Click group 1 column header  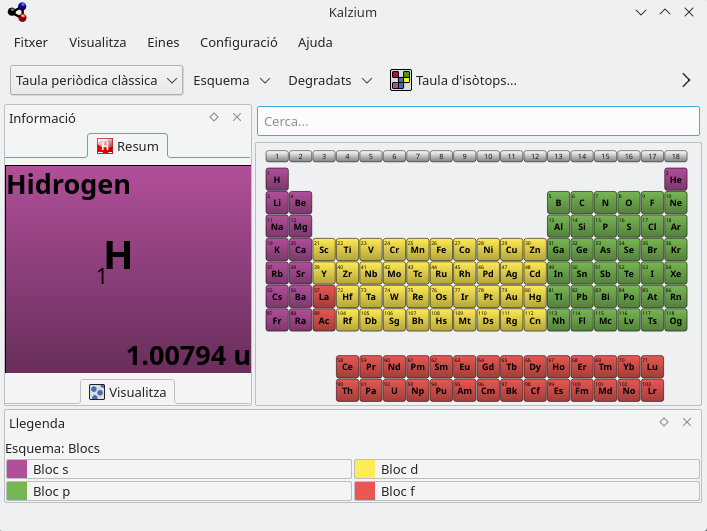(277, 156)
